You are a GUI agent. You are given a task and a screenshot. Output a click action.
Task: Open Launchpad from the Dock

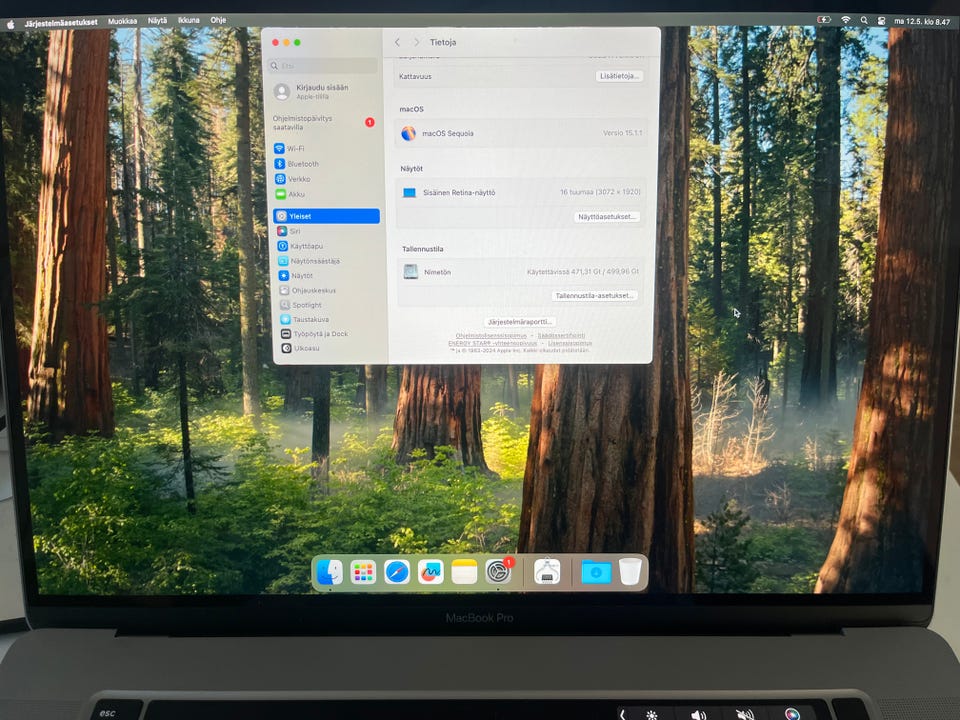click(x=363, y=572)
